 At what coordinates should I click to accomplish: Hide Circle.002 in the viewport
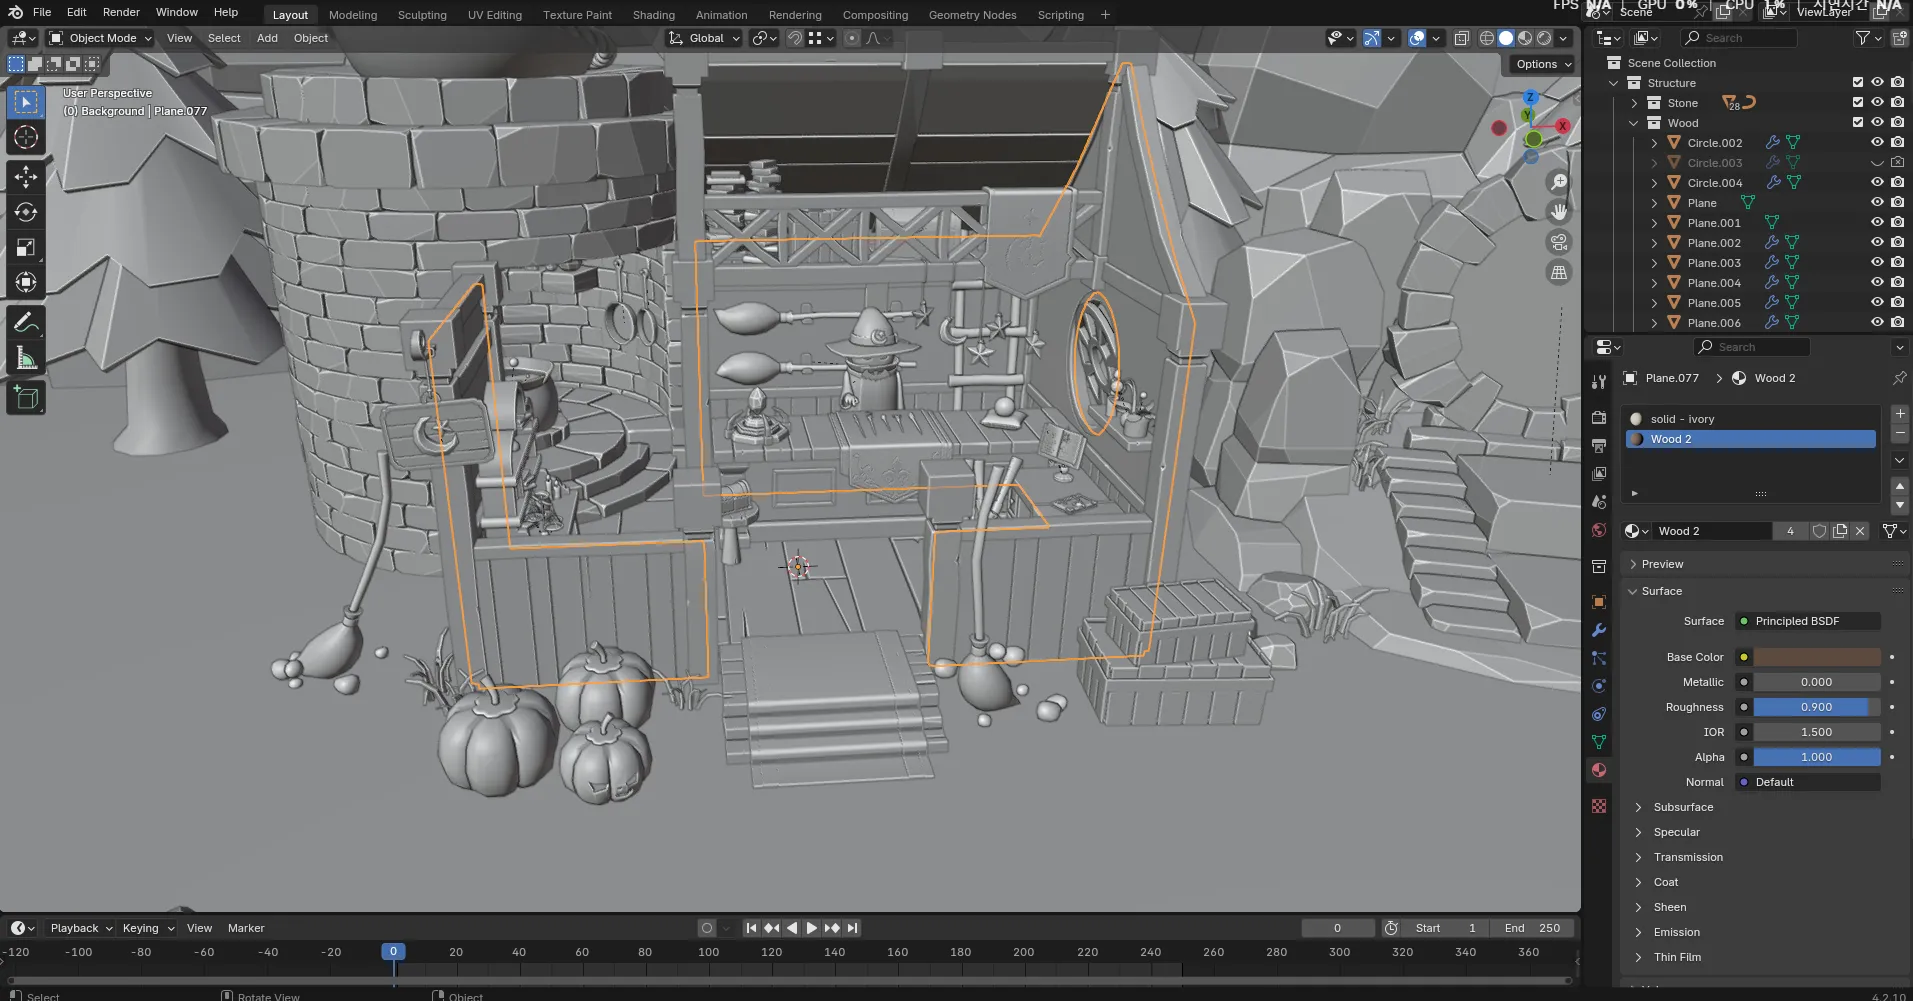click(1877, 143)
